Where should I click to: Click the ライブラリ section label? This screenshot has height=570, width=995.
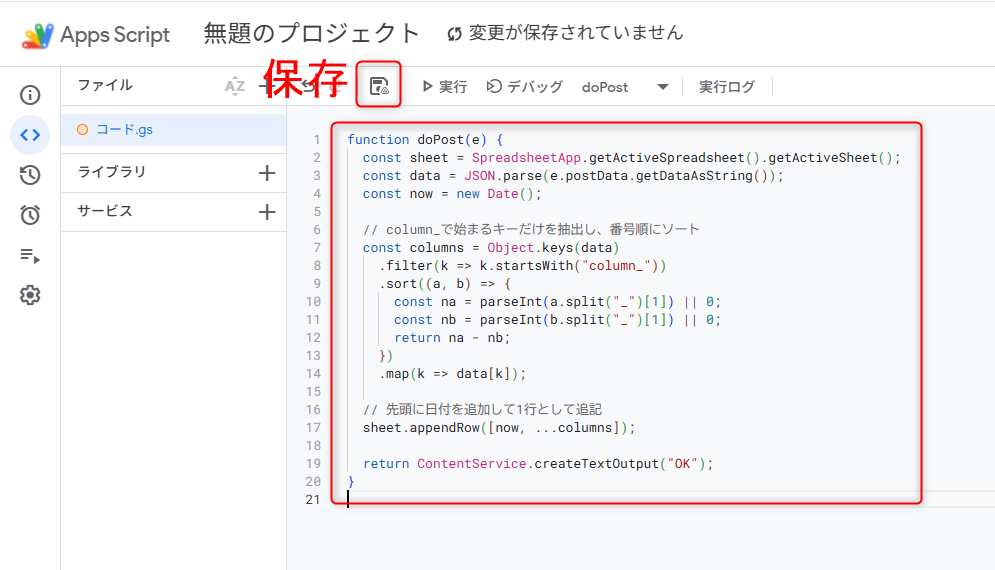(112, 172)
